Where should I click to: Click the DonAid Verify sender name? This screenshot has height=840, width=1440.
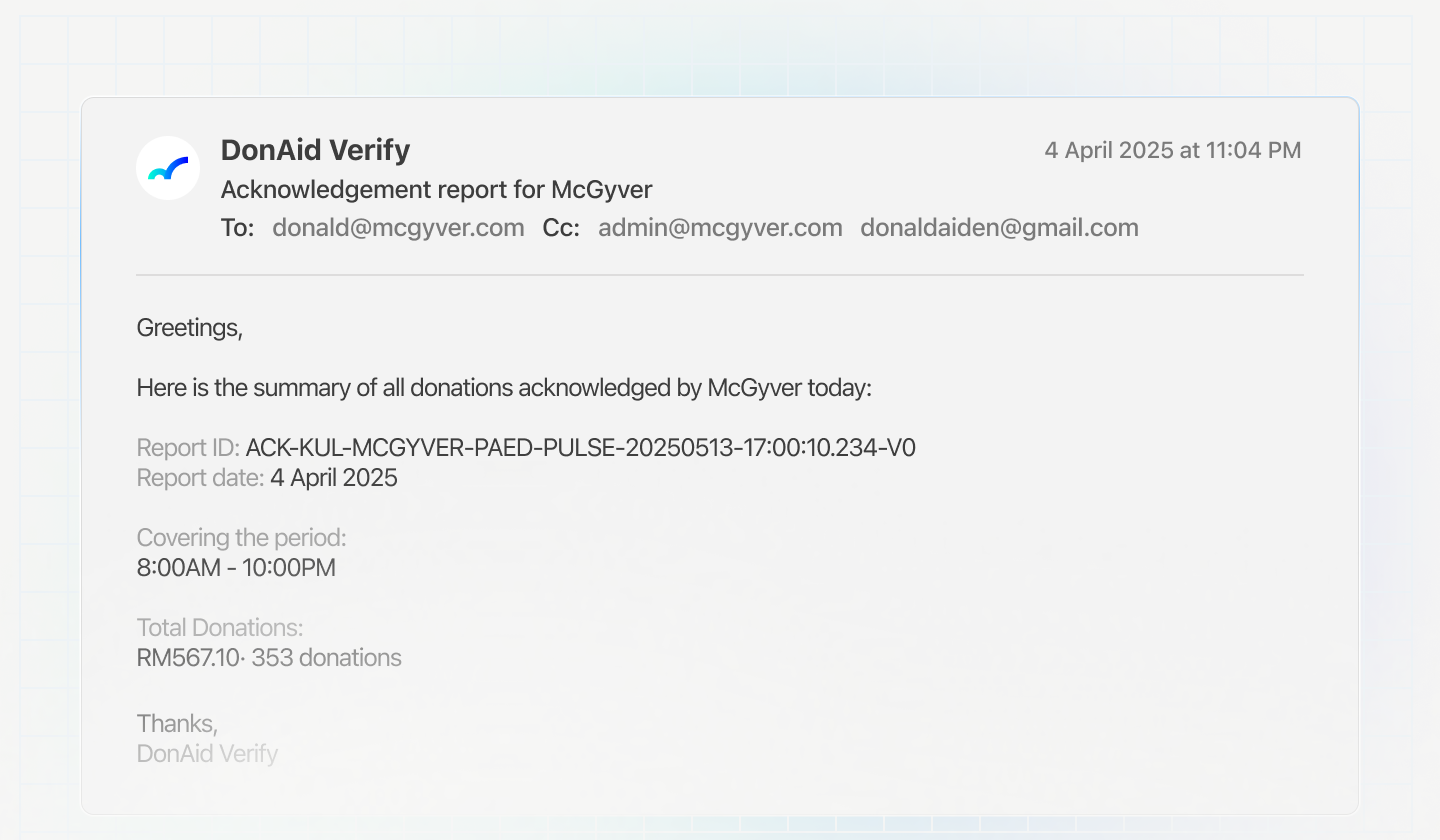click(315, 150)
